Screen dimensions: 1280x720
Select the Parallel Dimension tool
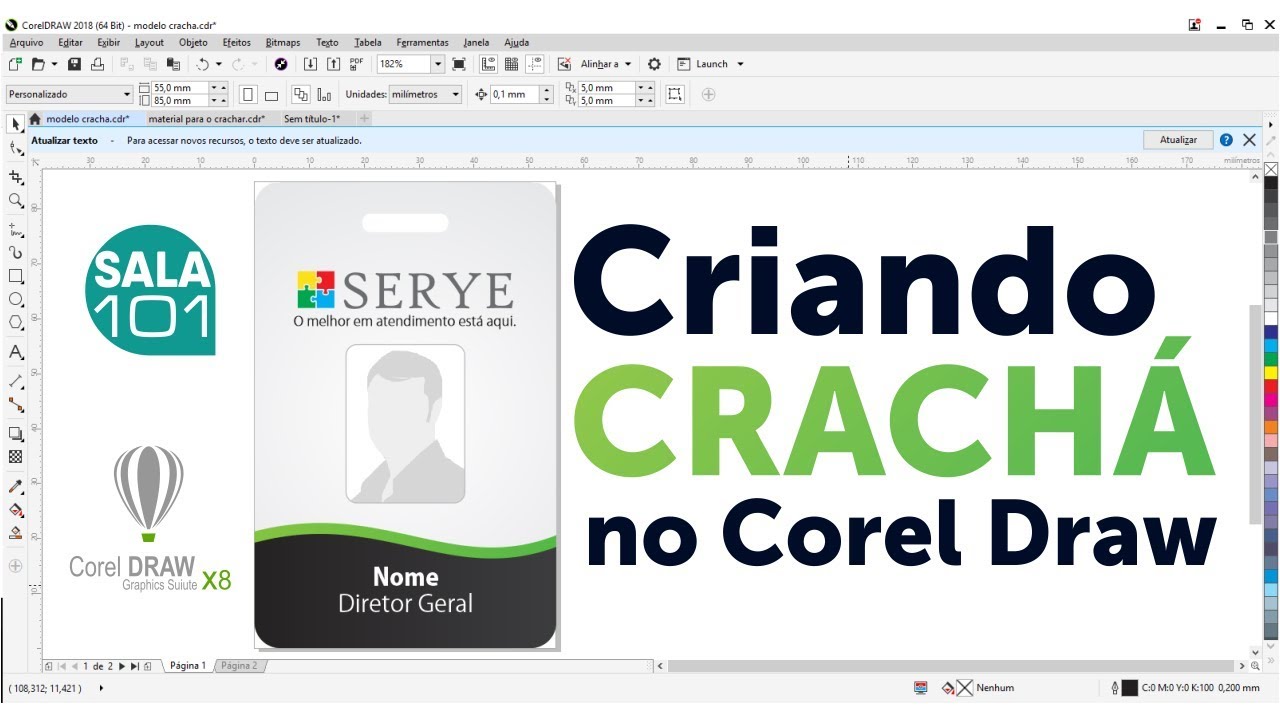coord(15,381)
